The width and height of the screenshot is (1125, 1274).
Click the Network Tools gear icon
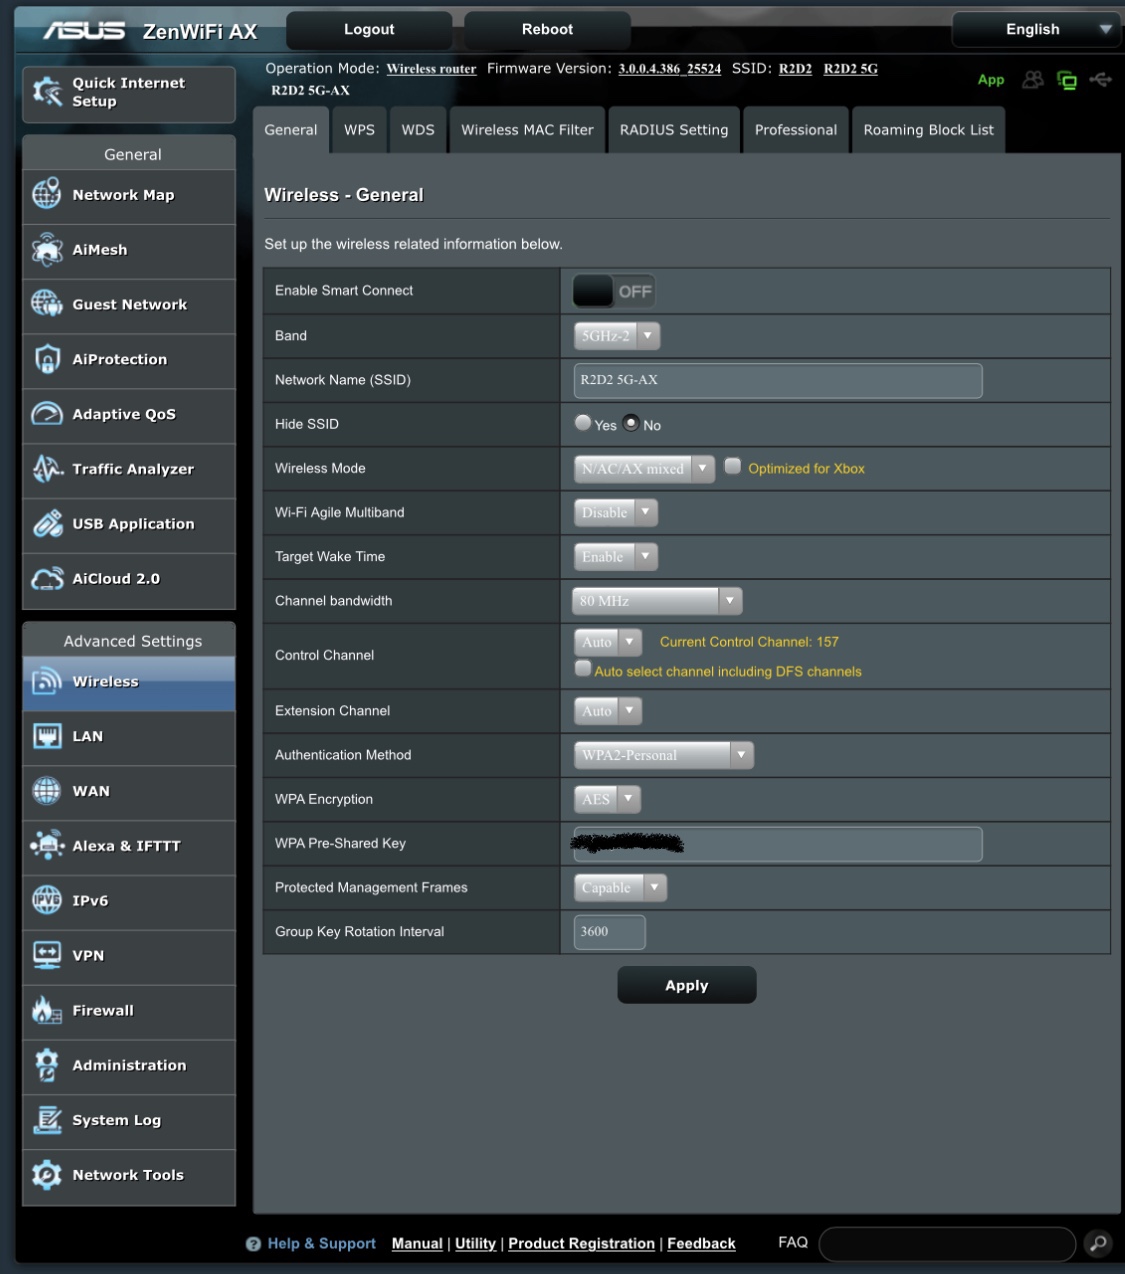tap(47, 1175)
